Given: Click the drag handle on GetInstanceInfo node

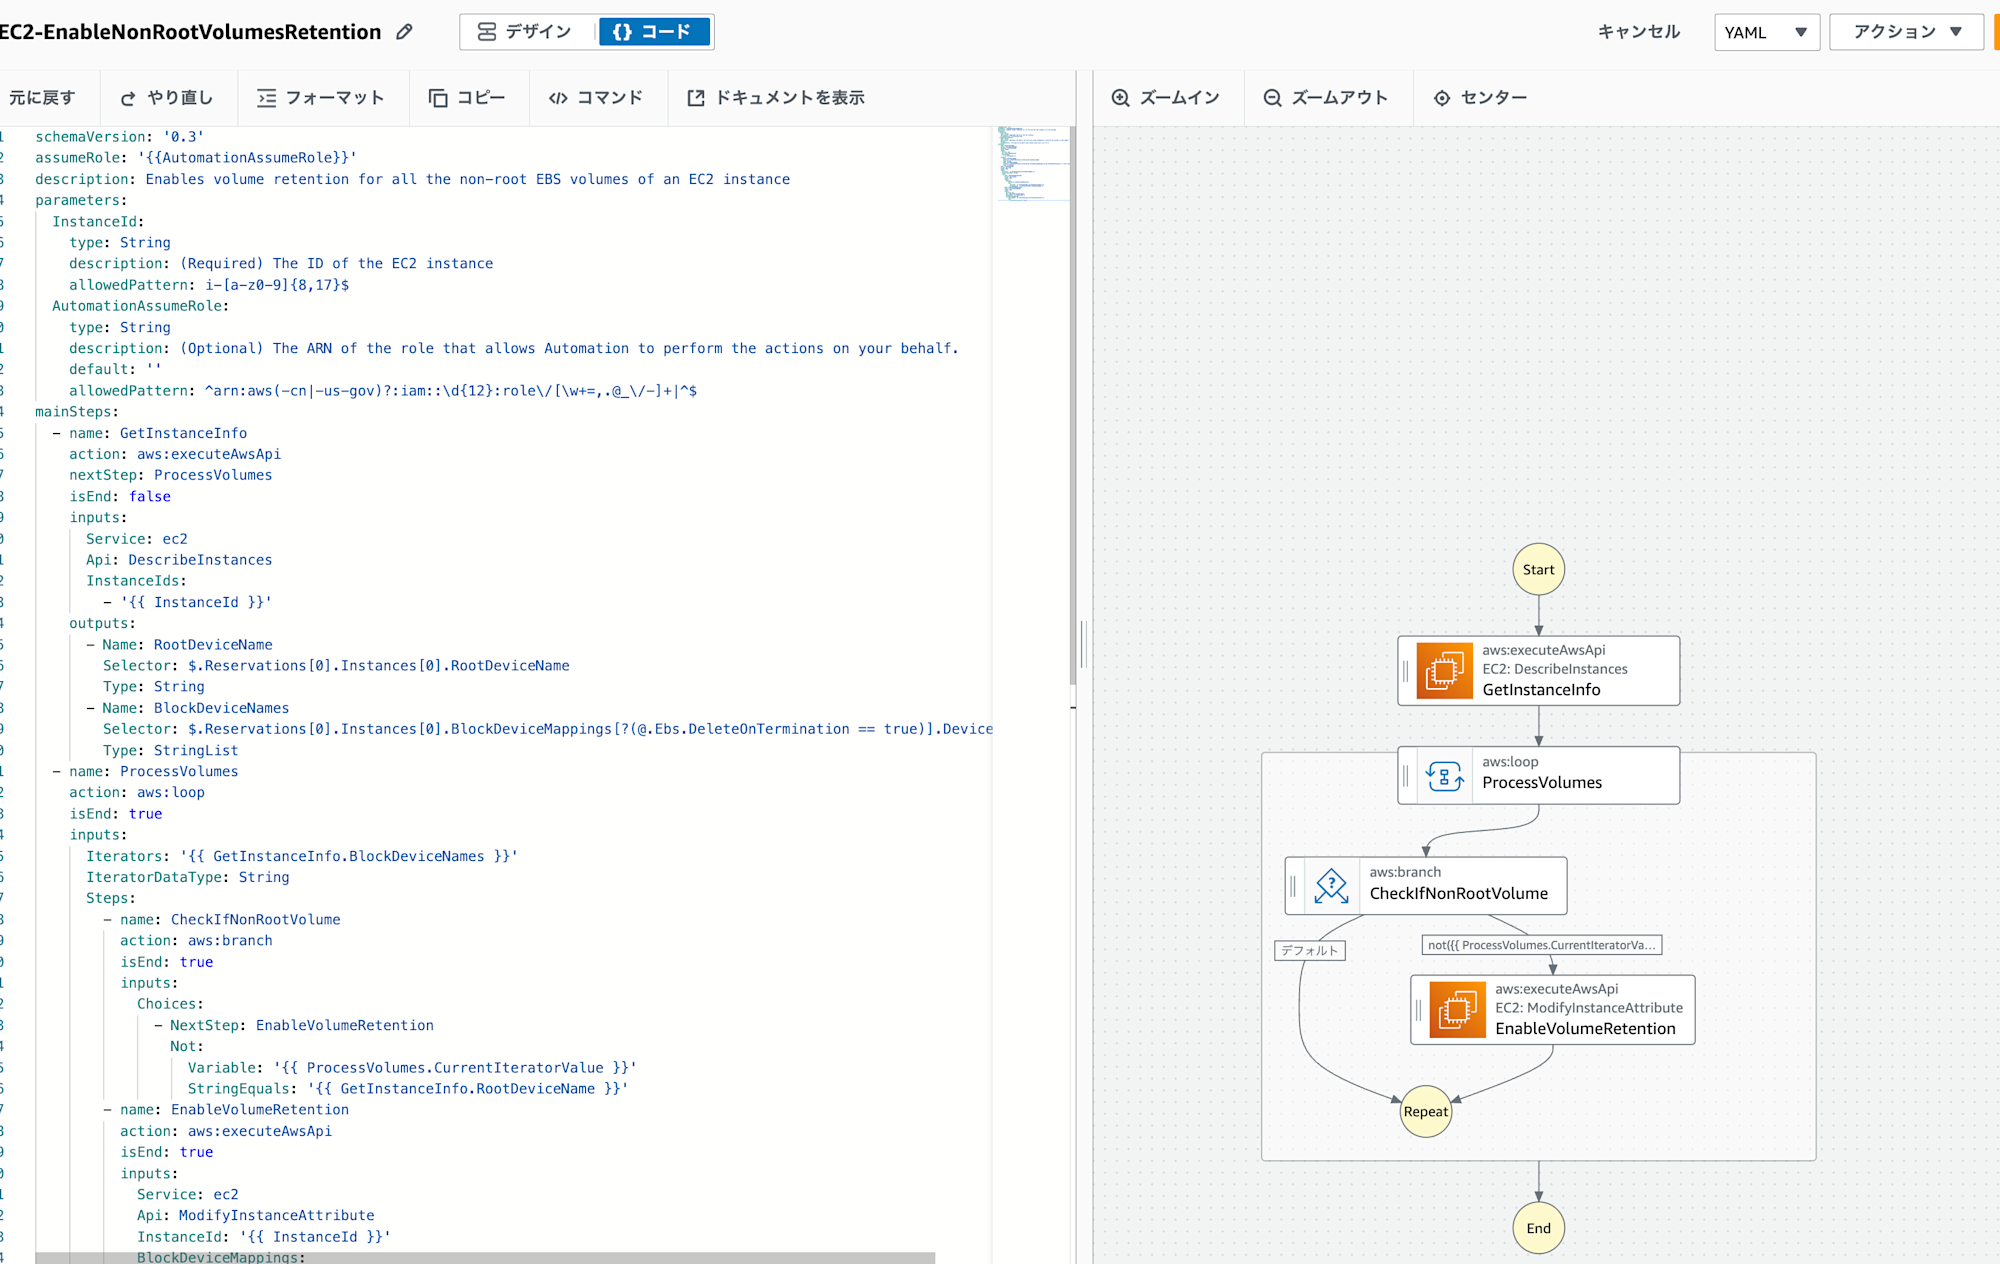Looking at the screenshot, I should pyautogui.click(x=1405, y=670).
